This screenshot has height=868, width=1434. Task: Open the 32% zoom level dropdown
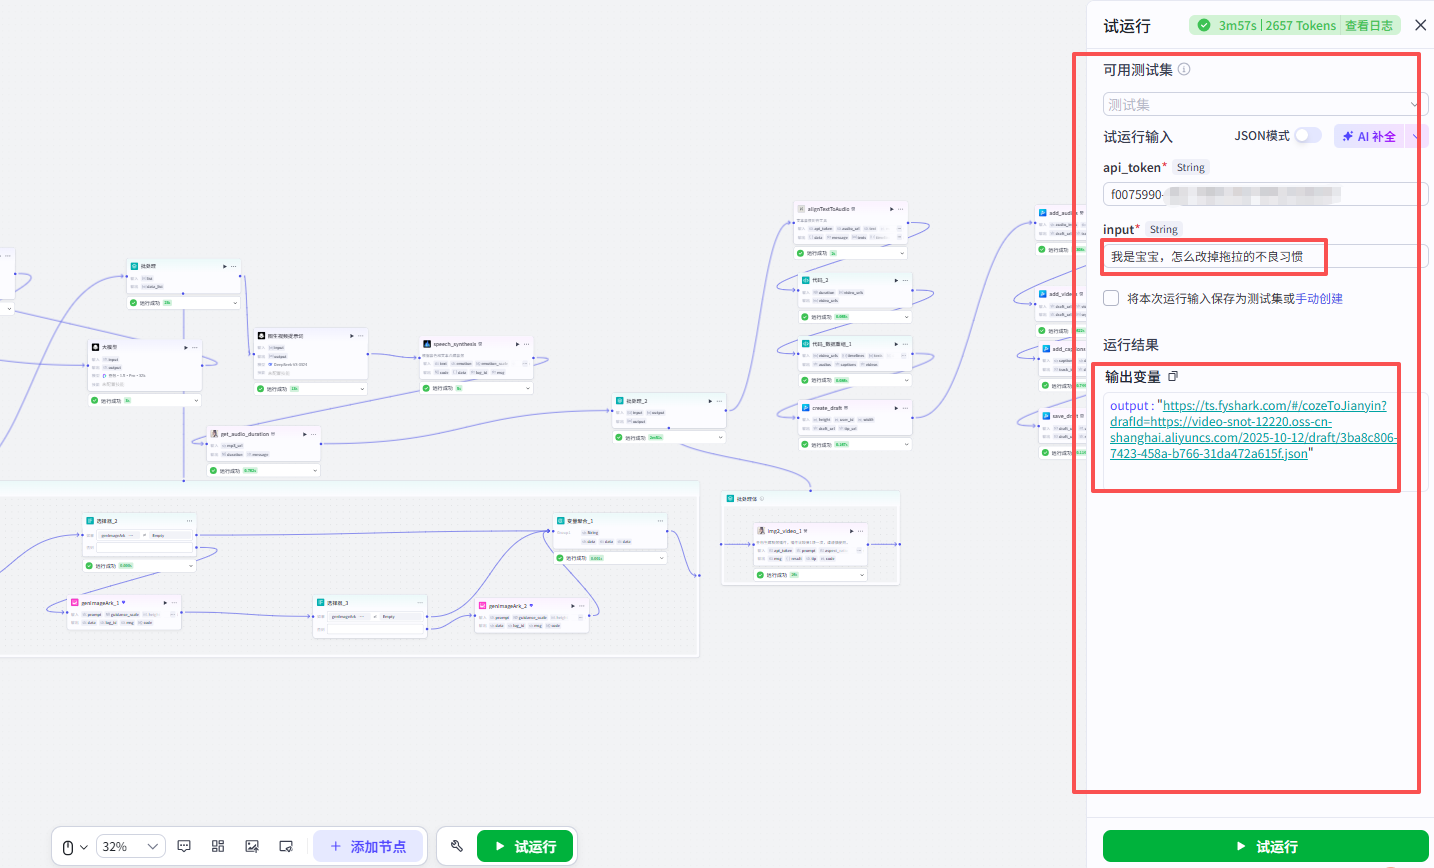pos(130,847)
